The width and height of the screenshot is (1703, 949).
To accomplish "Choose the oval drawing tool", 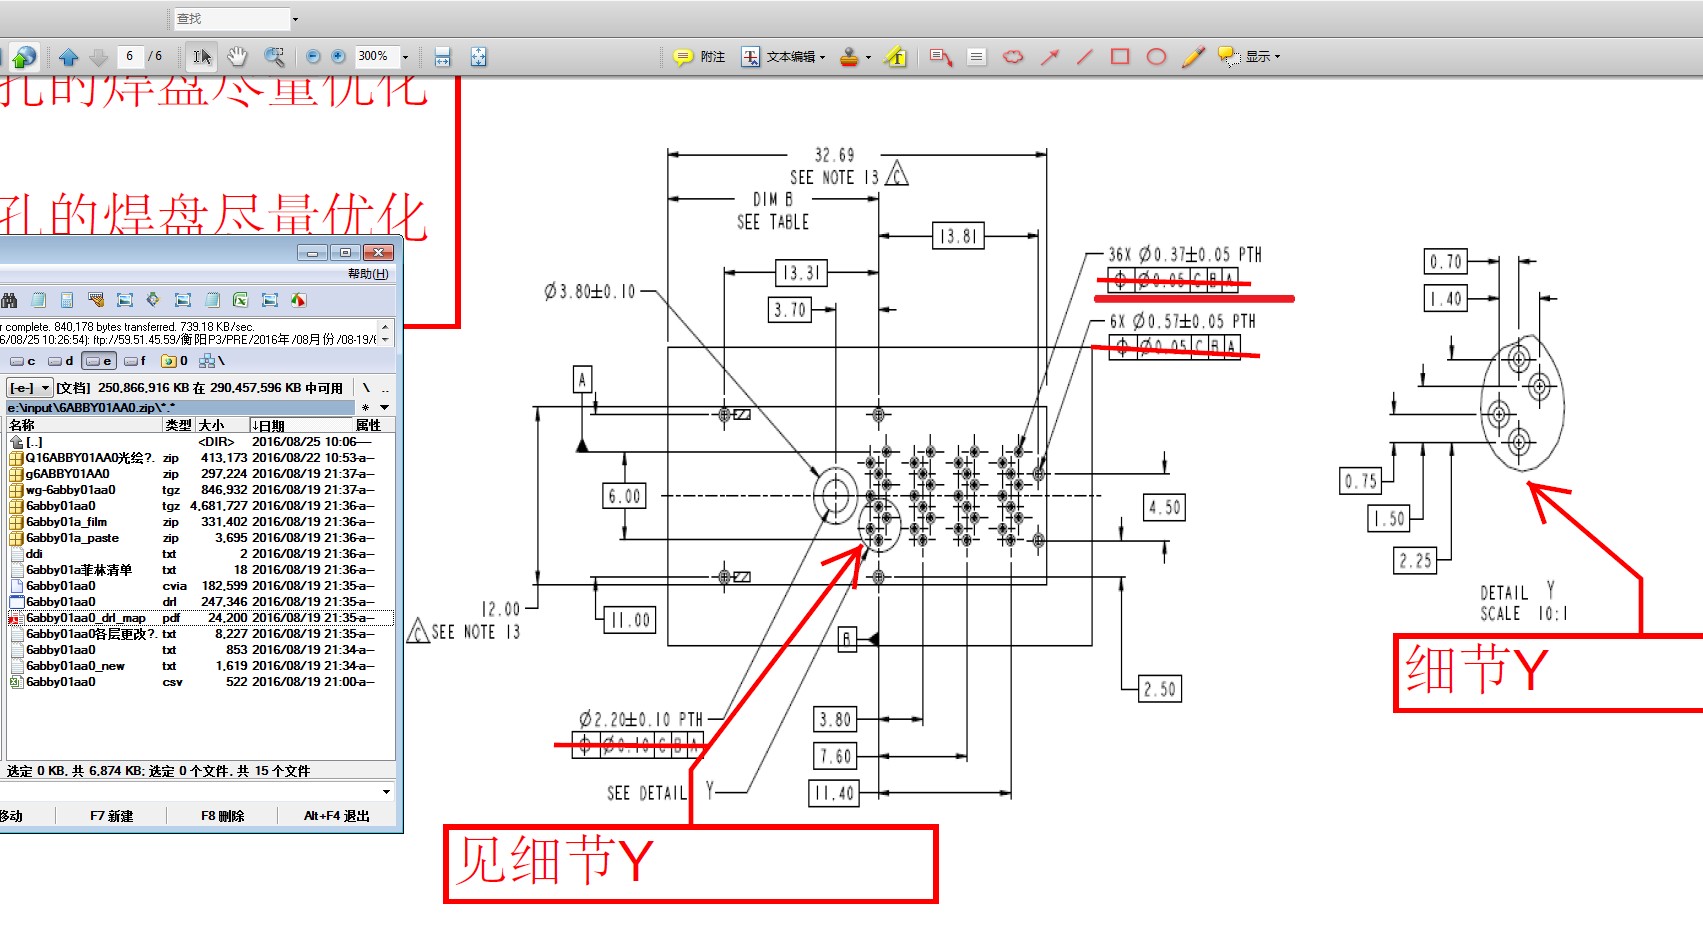I will [x=1156, y=57].
